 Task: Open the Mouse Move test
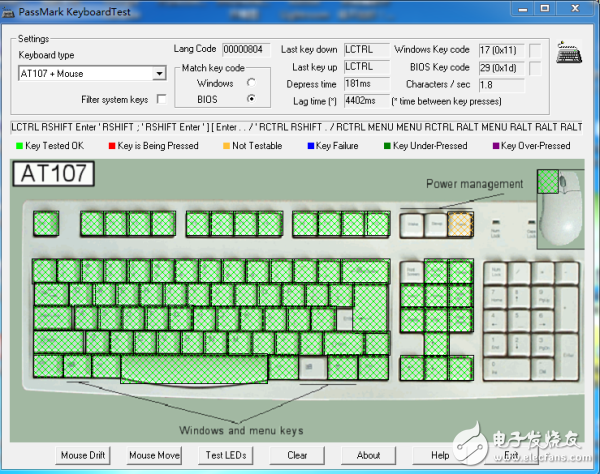[154, 455]
